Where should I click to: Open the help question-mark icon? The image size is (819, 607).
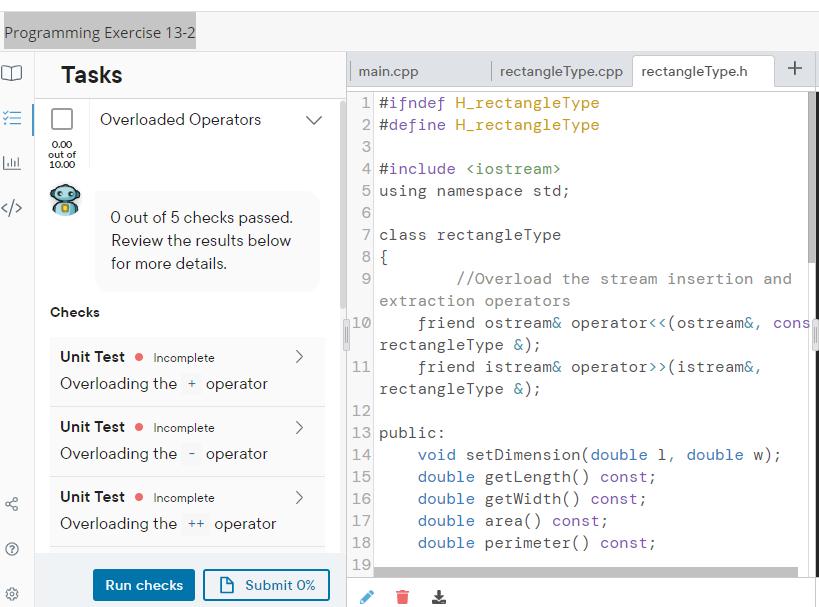pos(13,549)
